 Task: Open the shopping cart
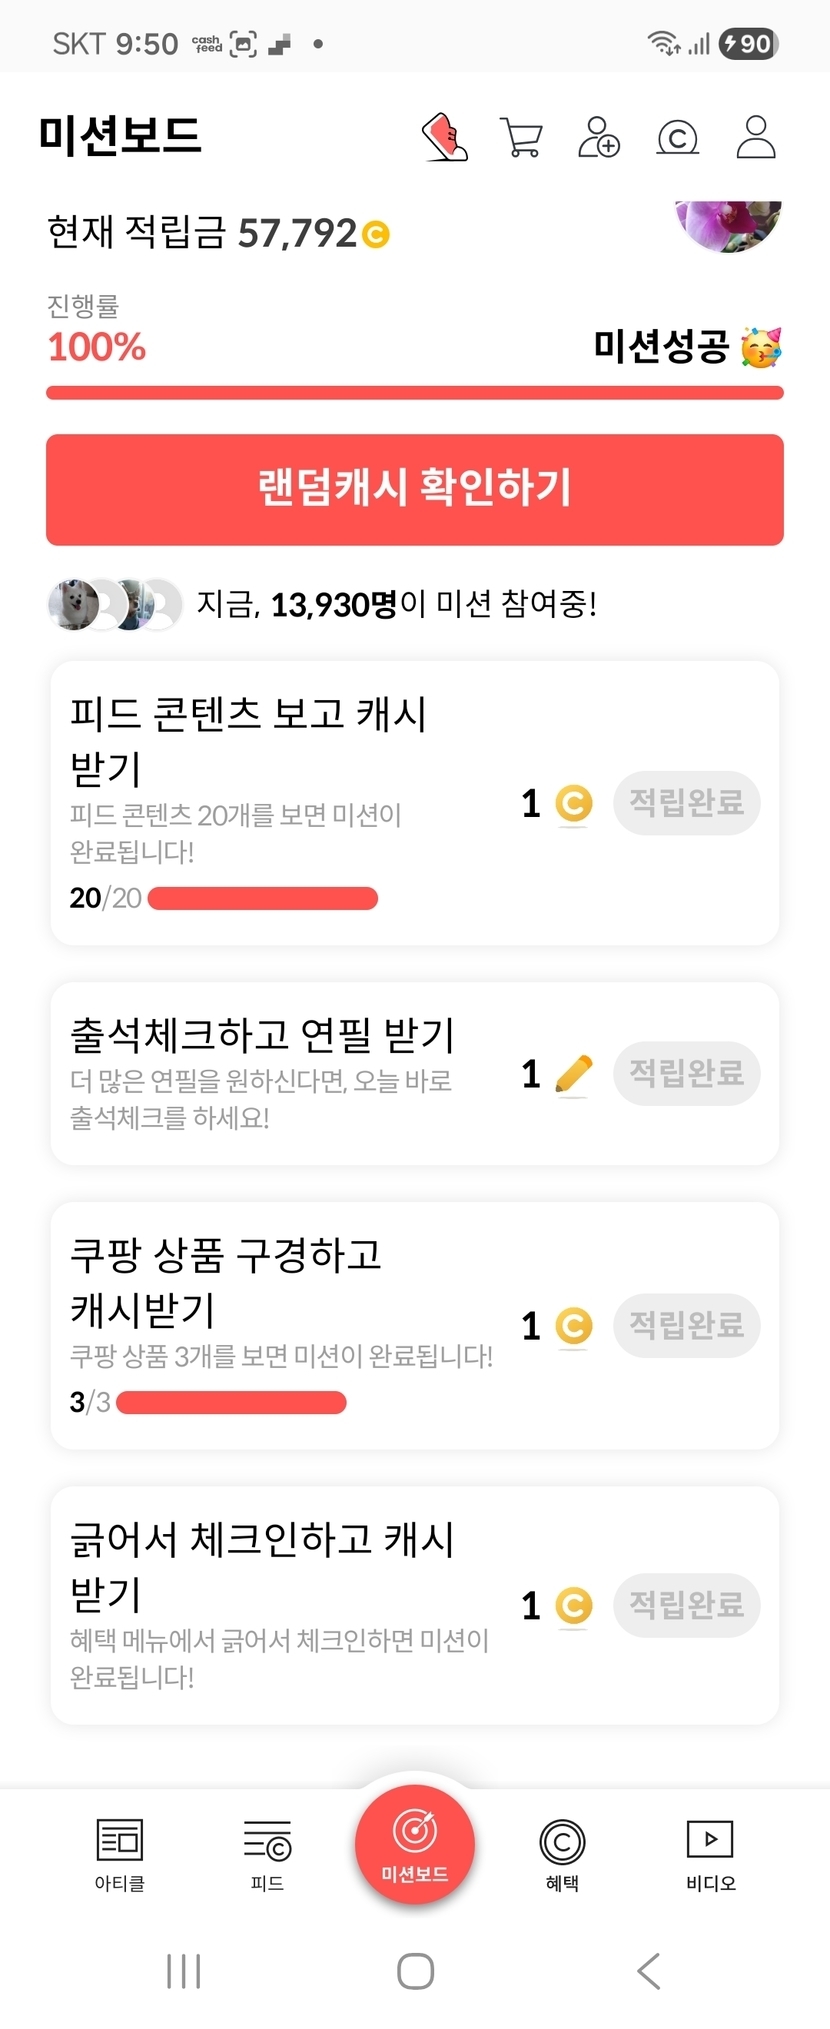tap(521, 137)
